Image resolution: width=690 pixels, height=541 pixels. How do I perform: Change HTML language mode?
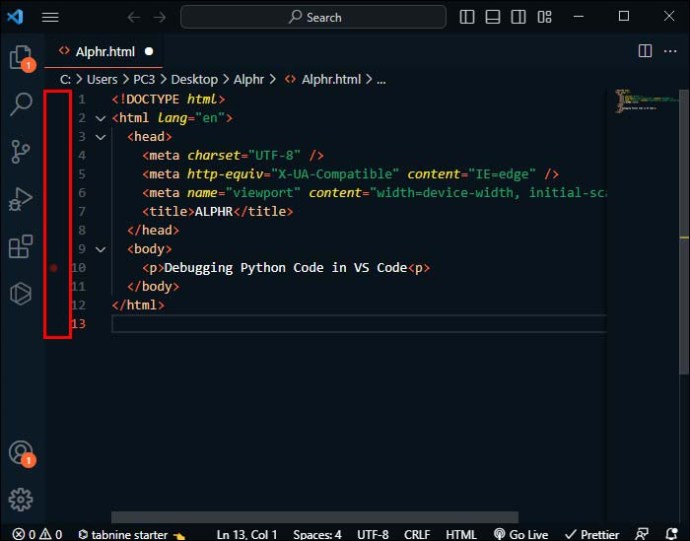461,534
